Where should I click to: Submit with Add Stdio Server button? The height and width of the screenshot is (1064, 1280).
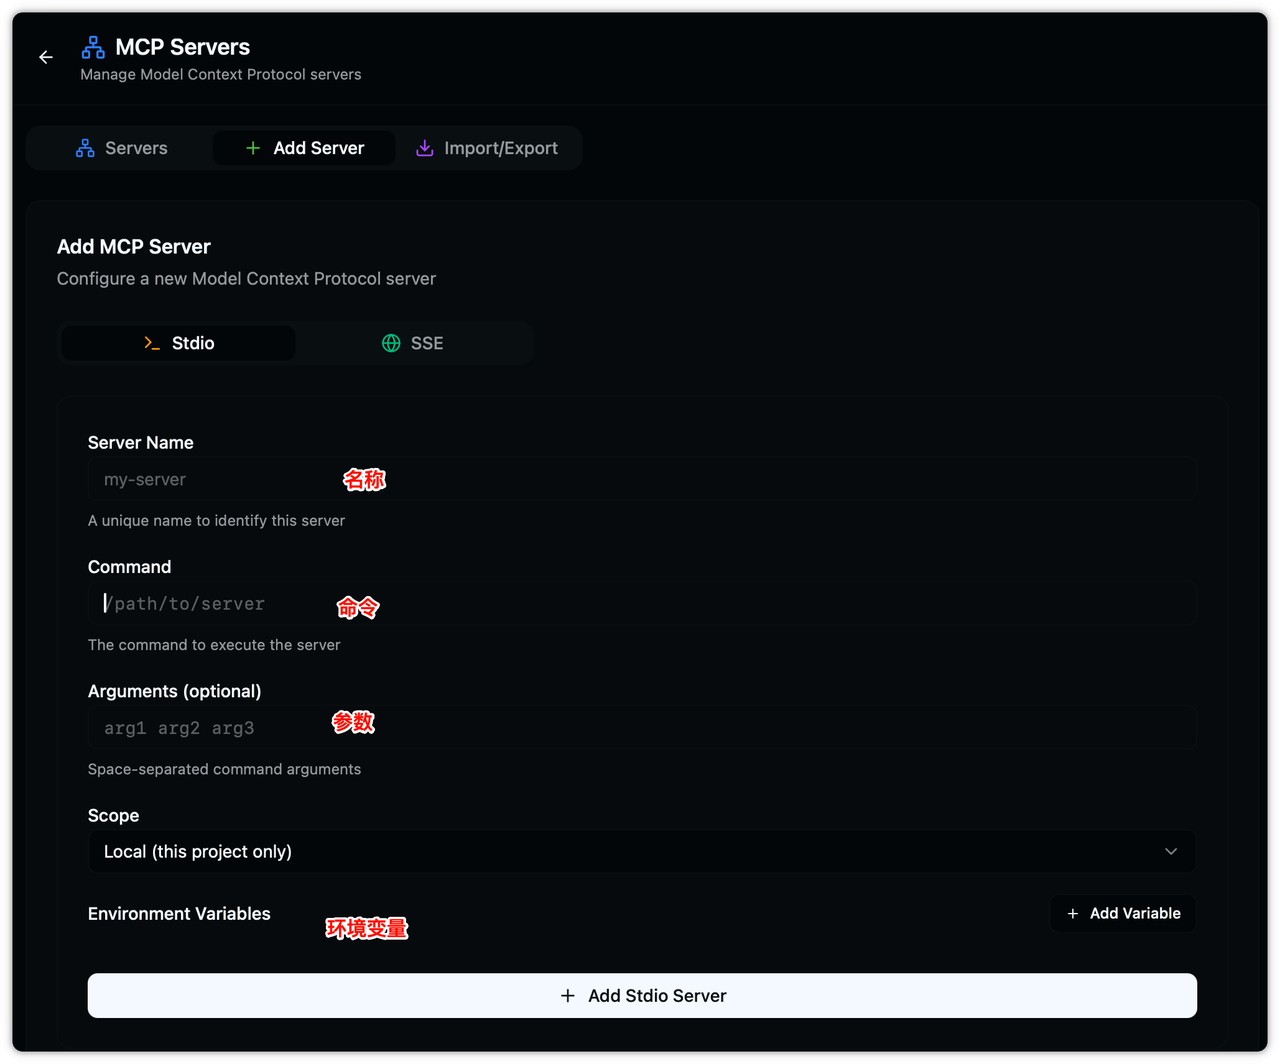(x=642, y=996)
